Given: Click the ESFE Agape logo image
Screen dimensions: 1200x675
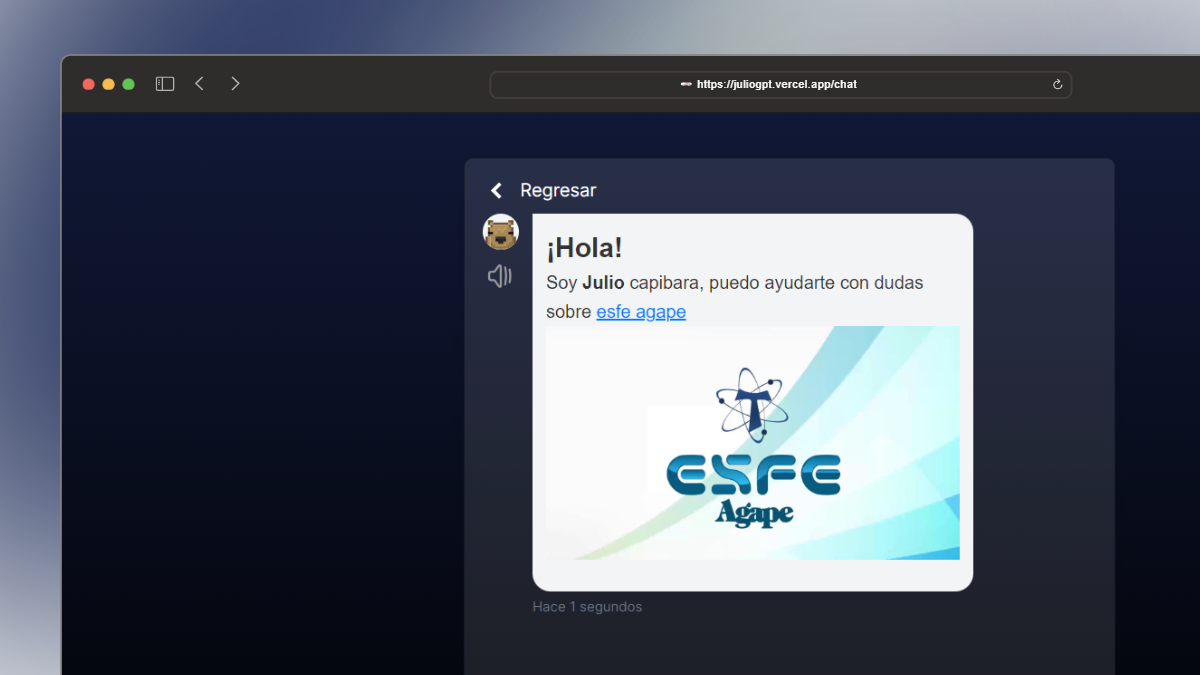Looking at the screenshot, I should tap(750, 442).
